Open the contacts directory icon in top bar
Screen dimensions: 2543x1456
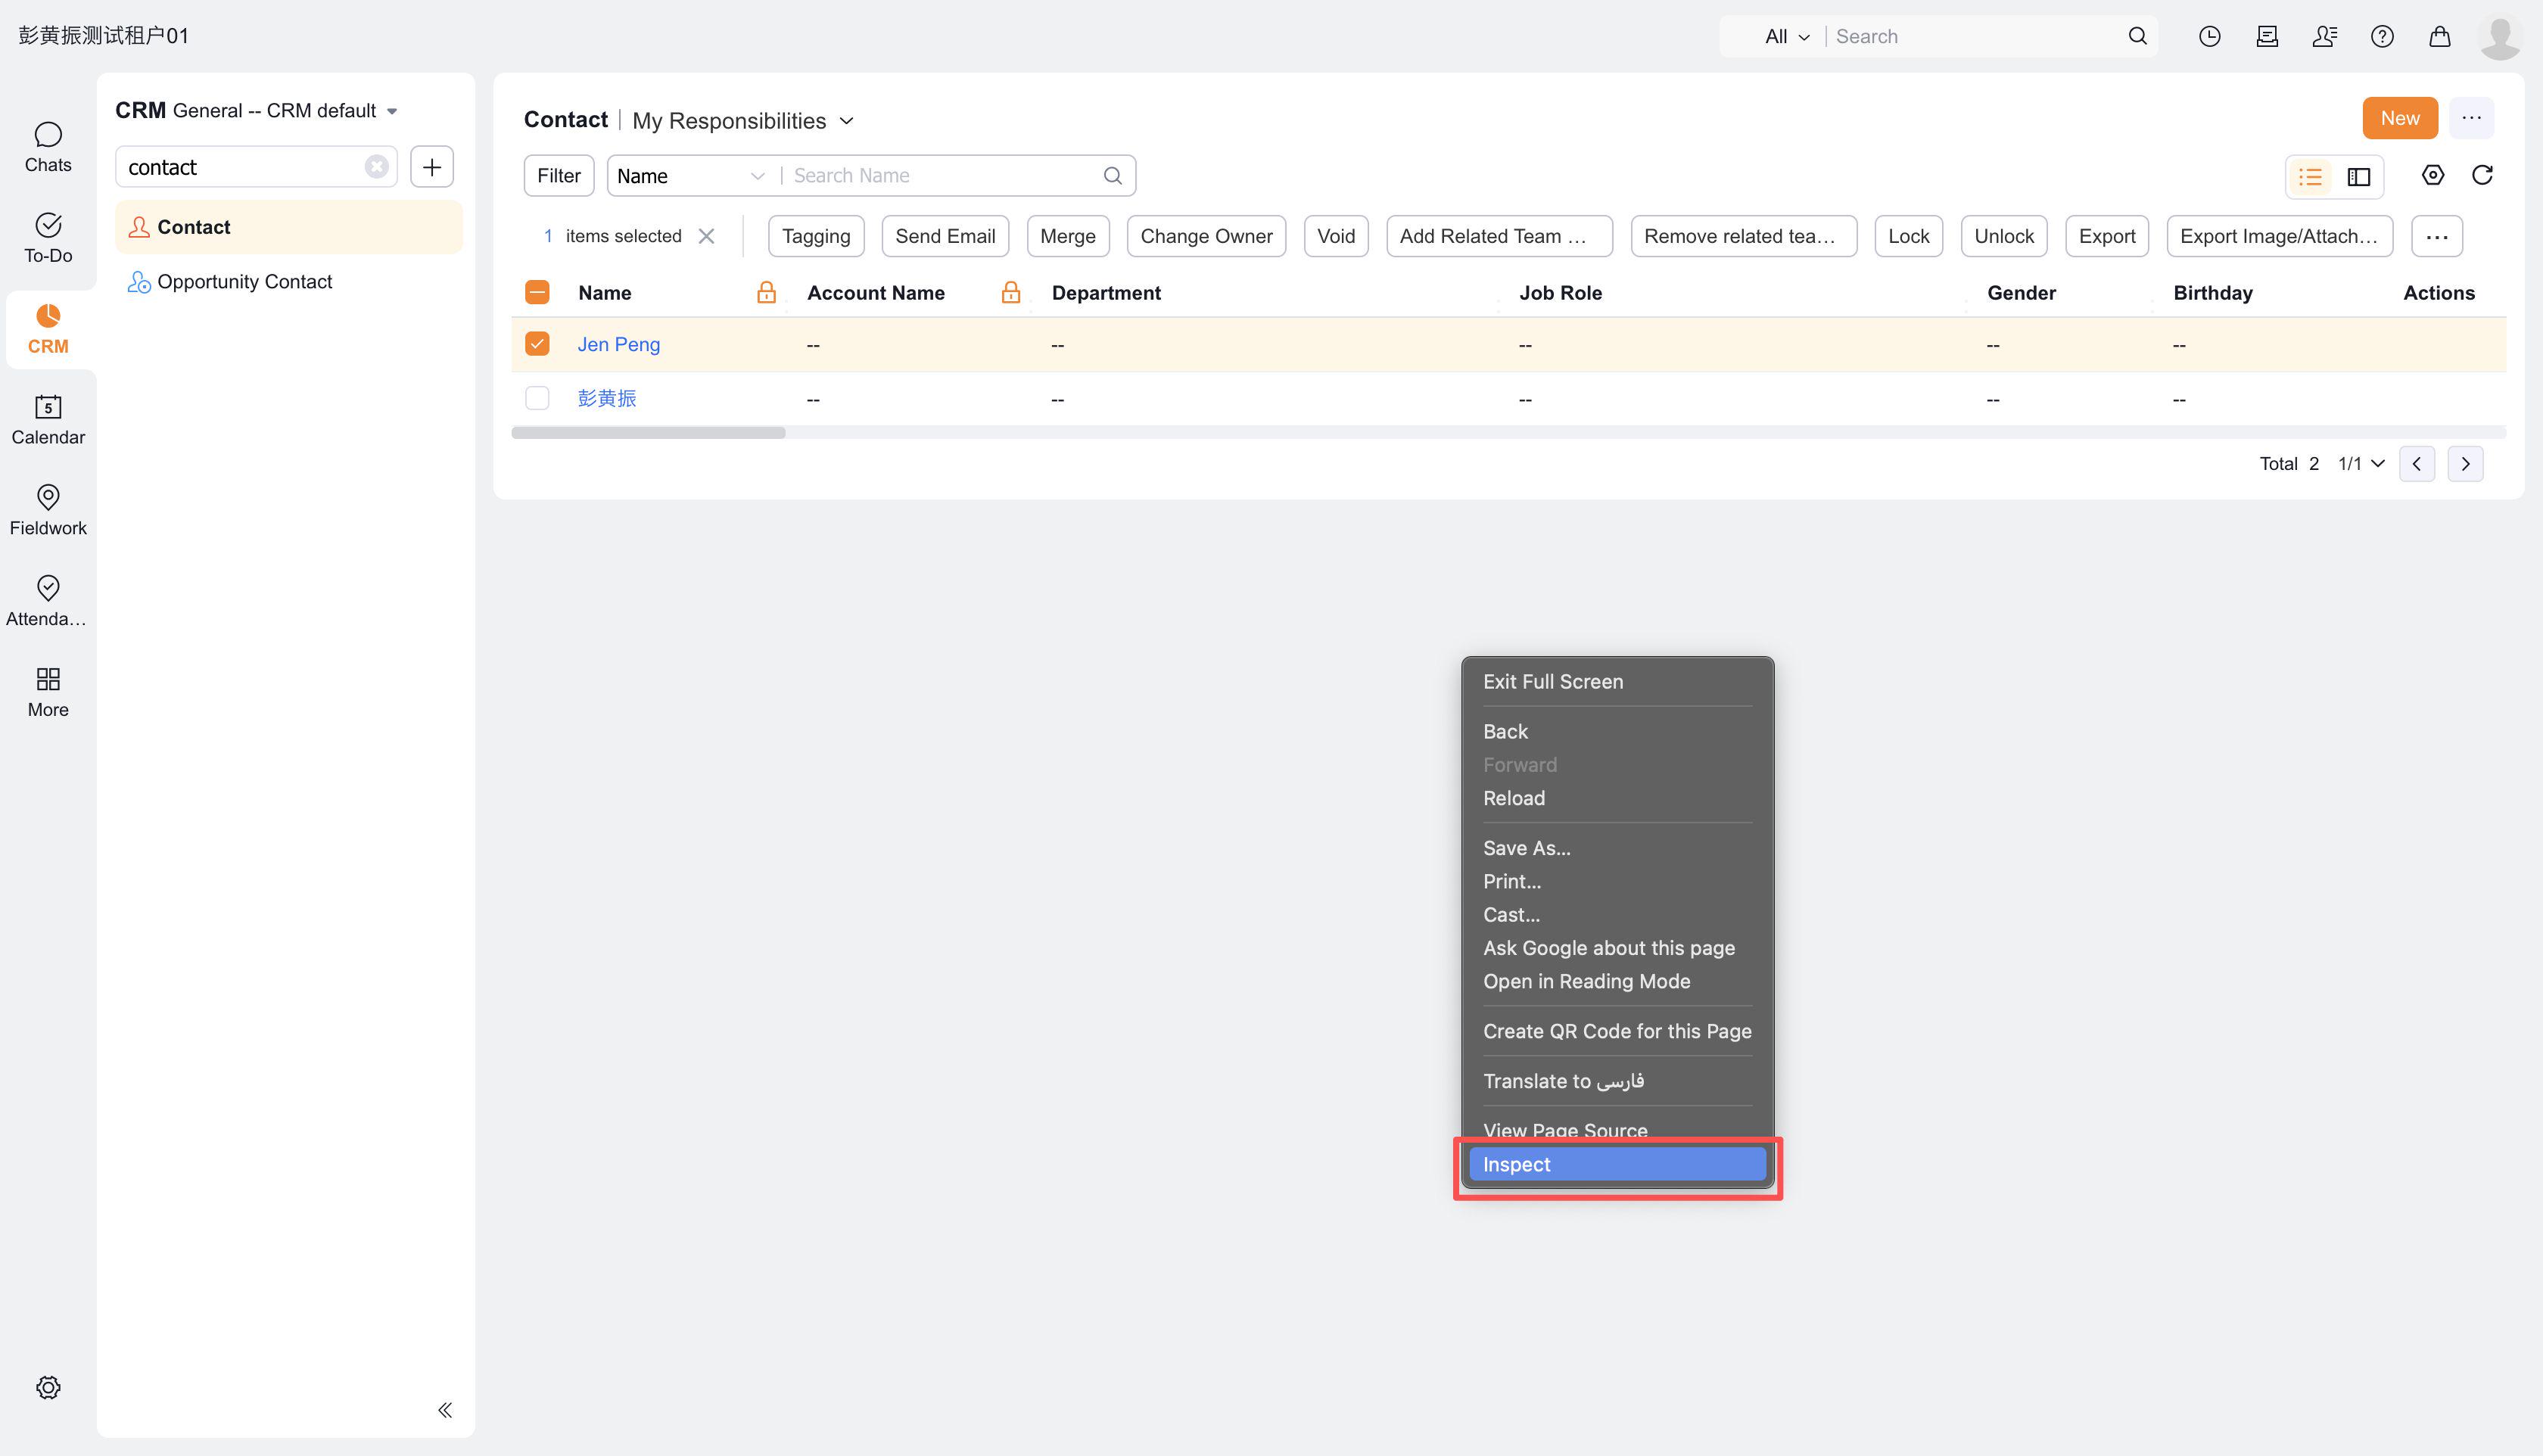pos(2324,36)
